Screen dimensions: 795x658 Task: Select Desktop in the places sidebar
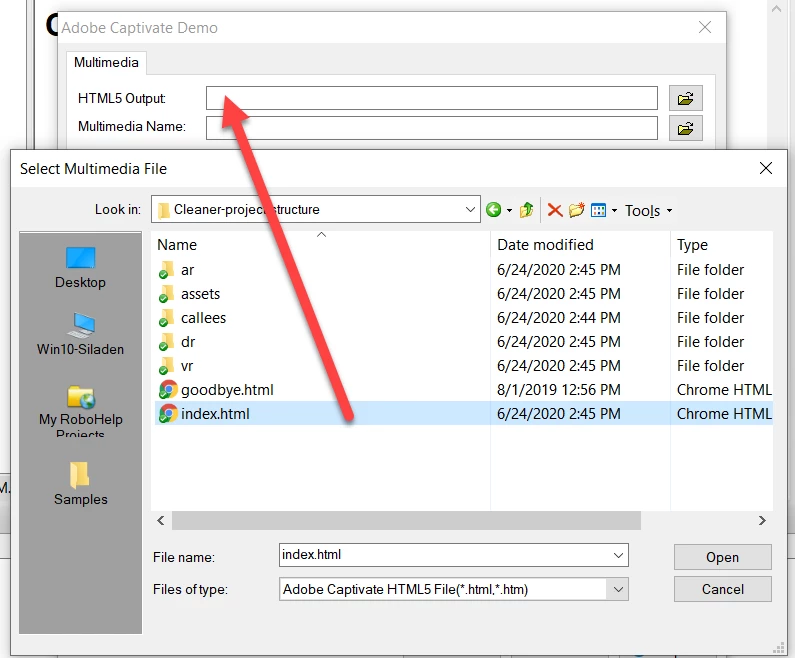(x=80, y=268)
